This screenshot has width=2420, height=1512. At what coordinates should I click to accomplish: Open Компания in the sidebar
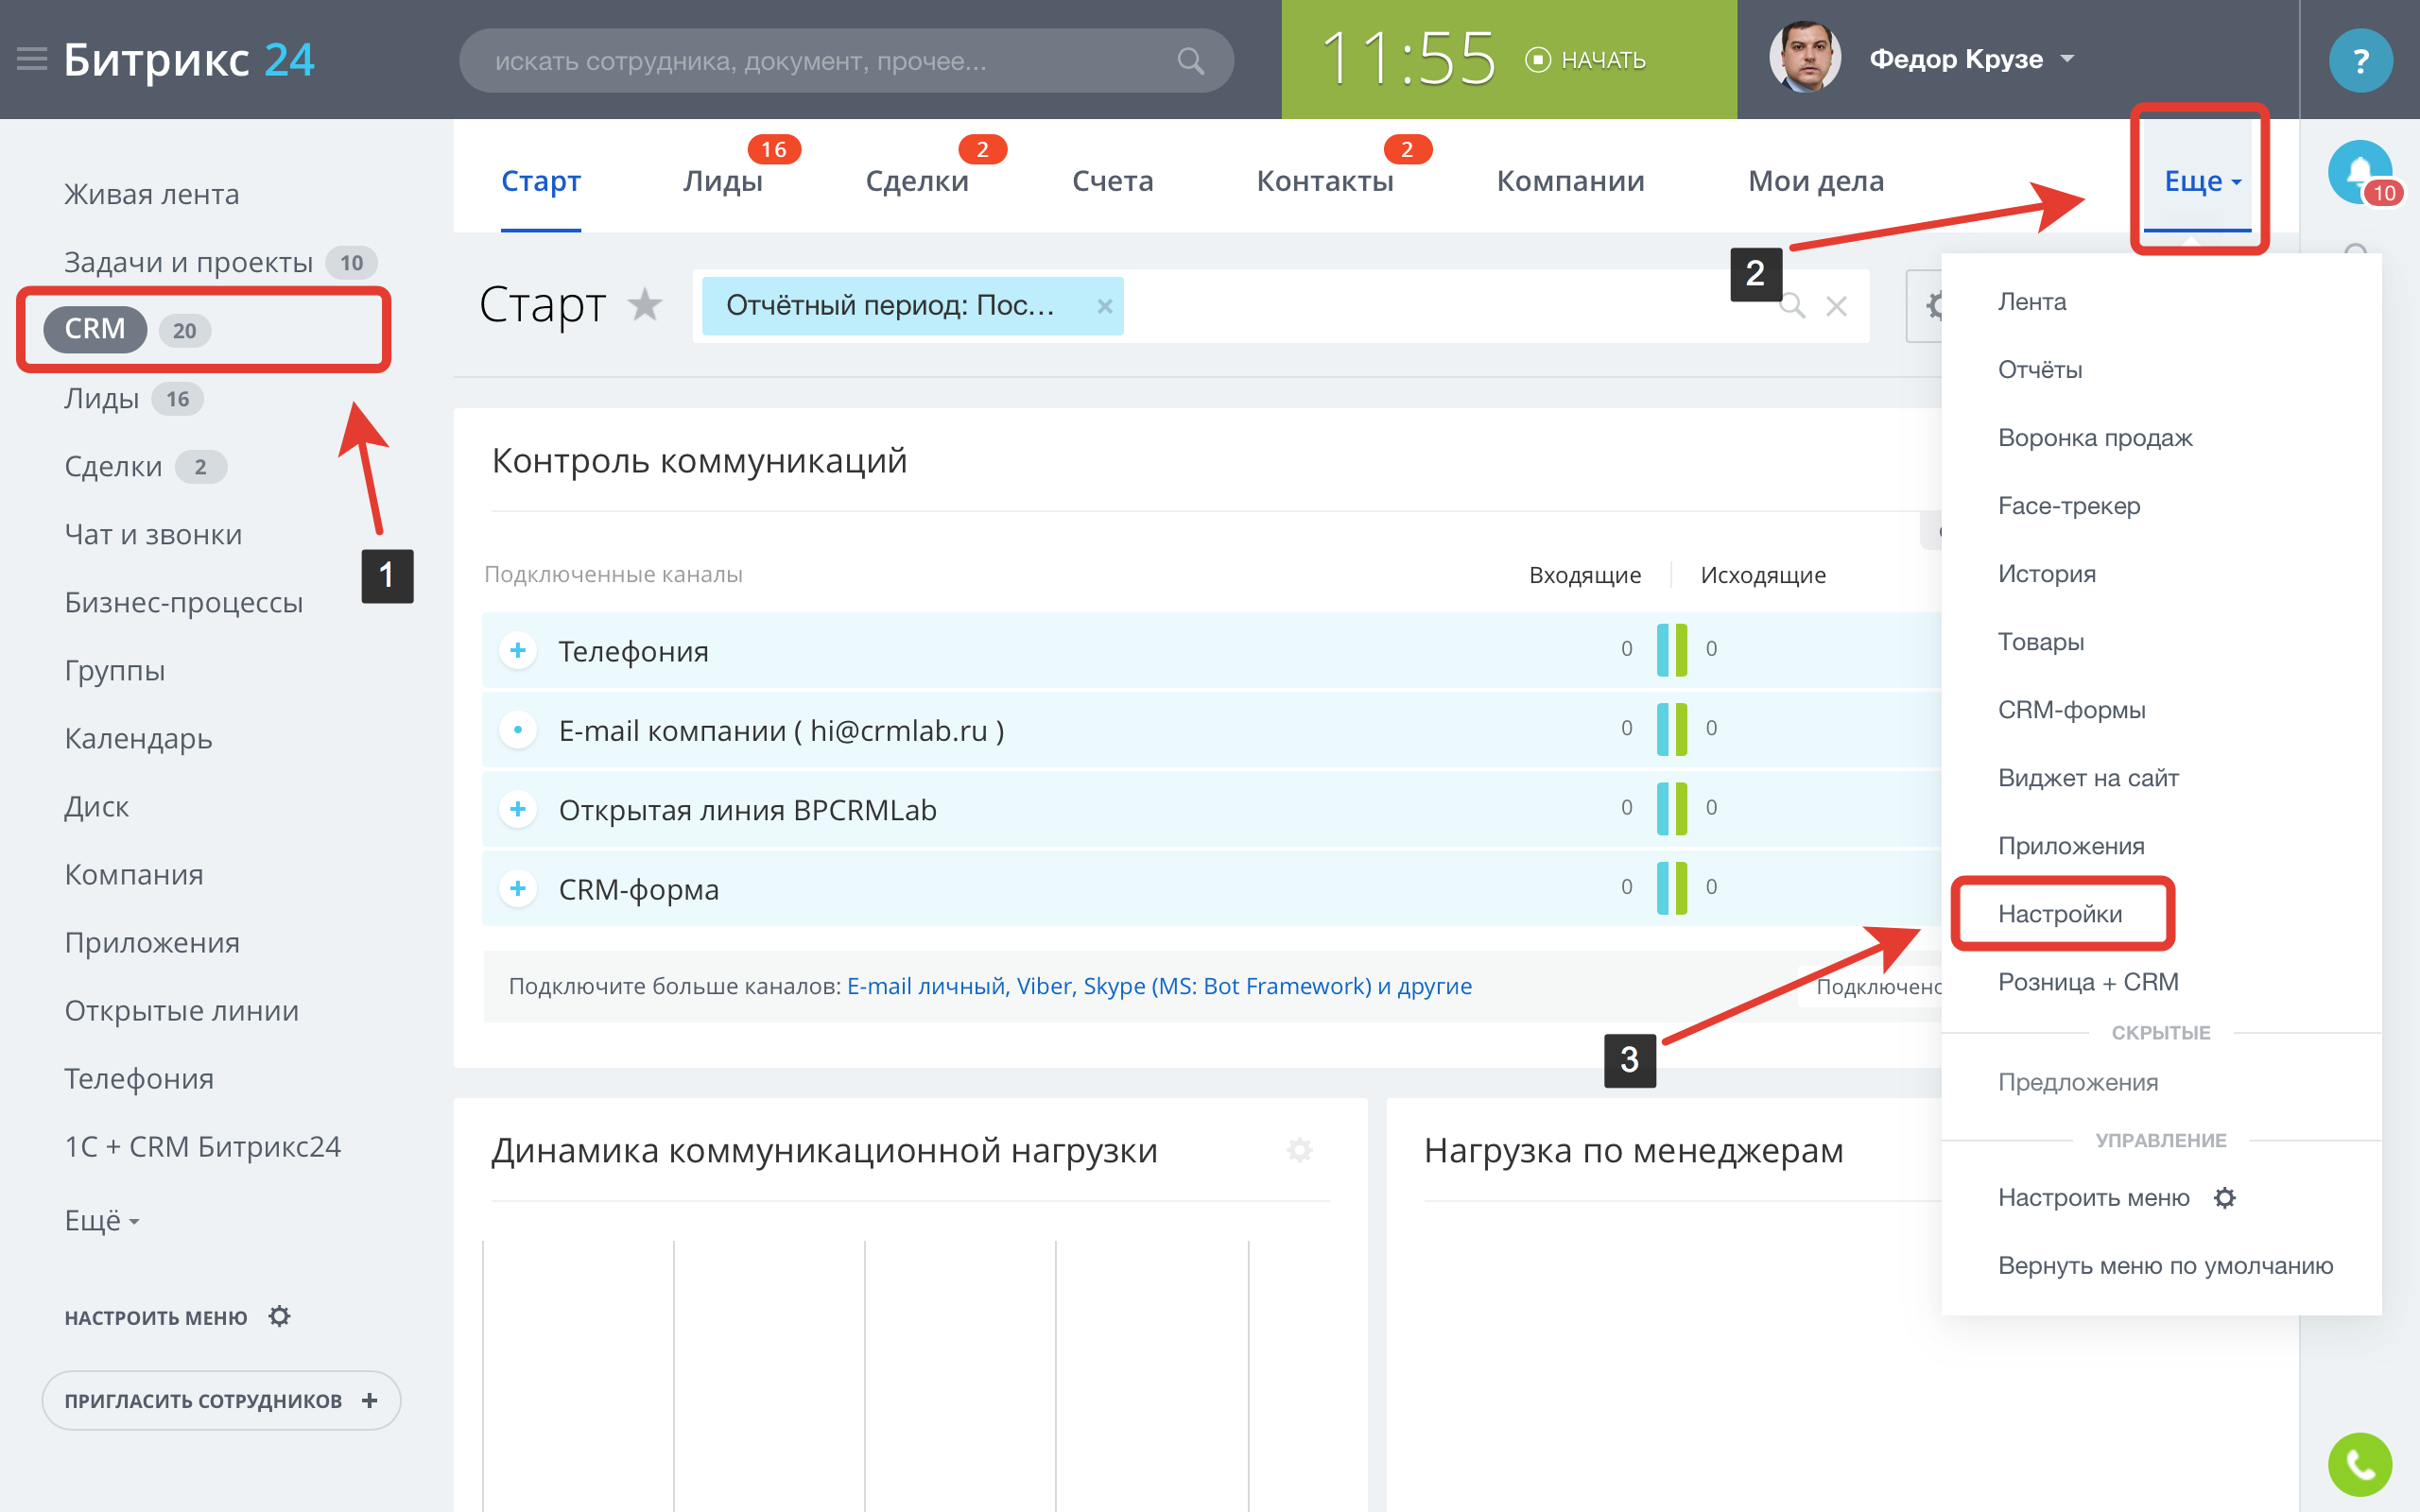134,874
